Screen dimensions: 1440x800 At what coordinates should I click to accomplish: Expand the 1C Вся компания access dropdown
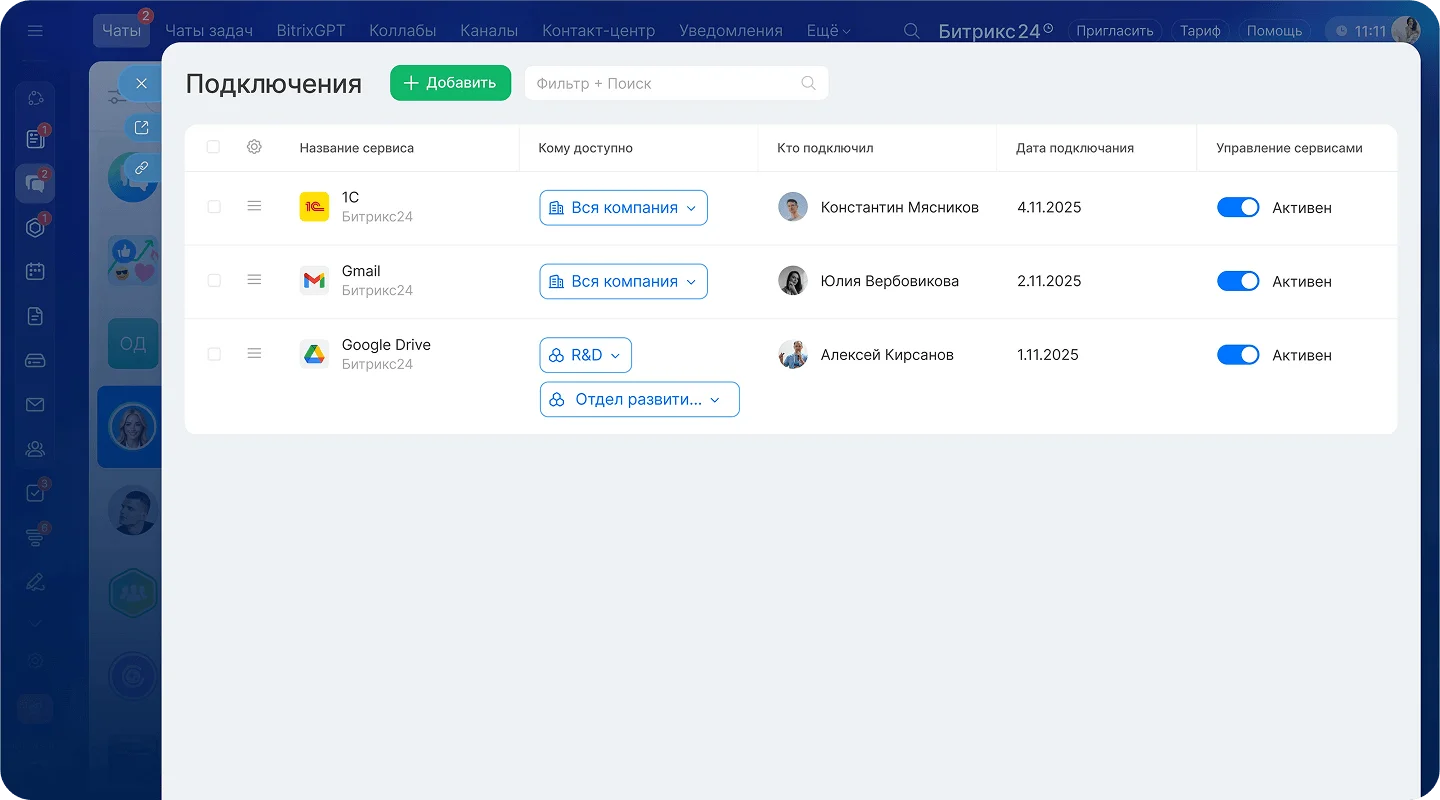(x=623, y=208)
